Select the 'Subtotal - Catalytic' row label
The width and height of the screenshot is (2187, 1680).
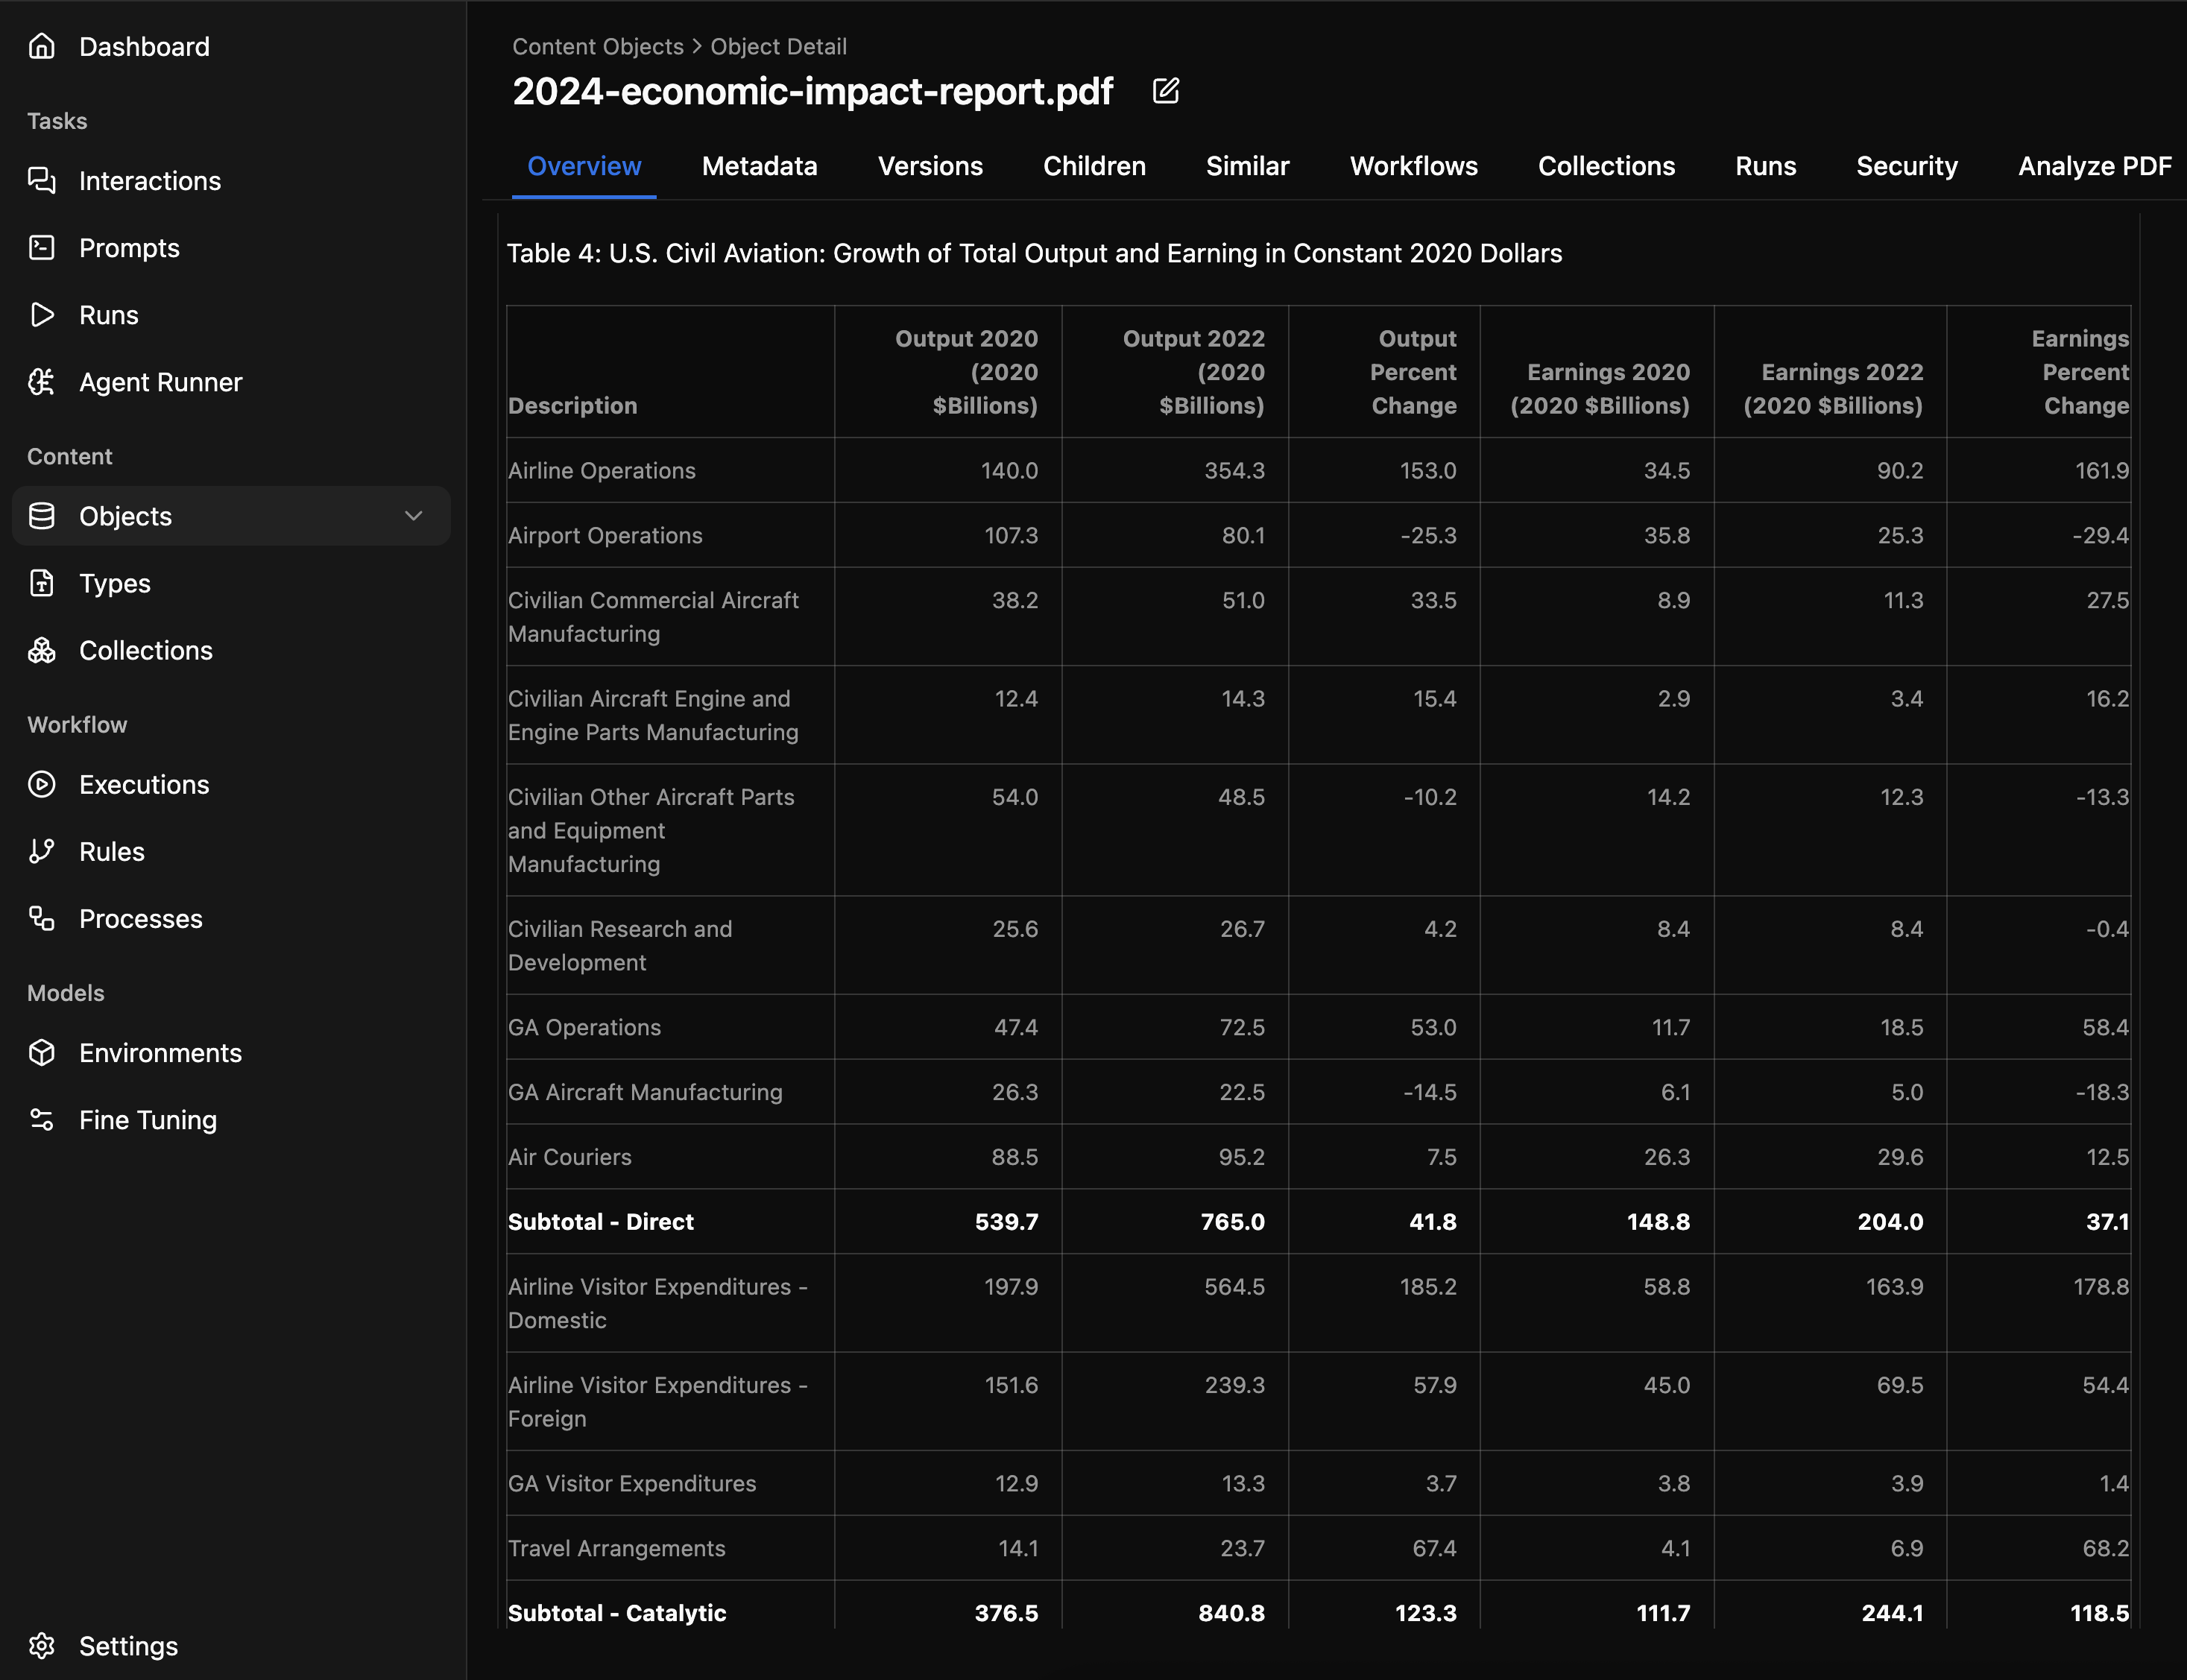(617, 1613)
